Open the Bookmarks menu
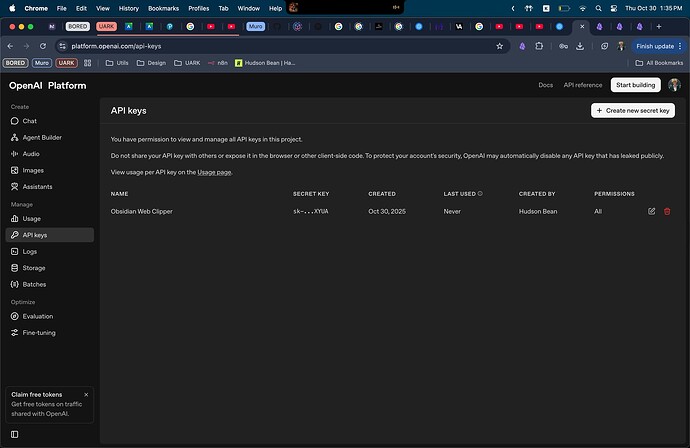690x448 pixels. click(163, 8)
